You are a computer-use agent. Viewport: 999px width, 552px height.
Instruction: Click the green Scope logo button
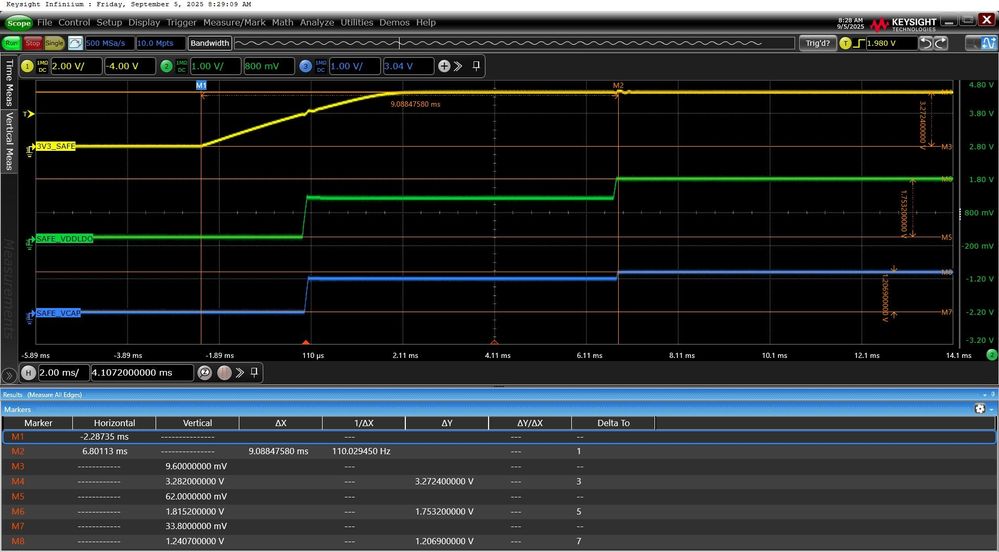[18, 23]
